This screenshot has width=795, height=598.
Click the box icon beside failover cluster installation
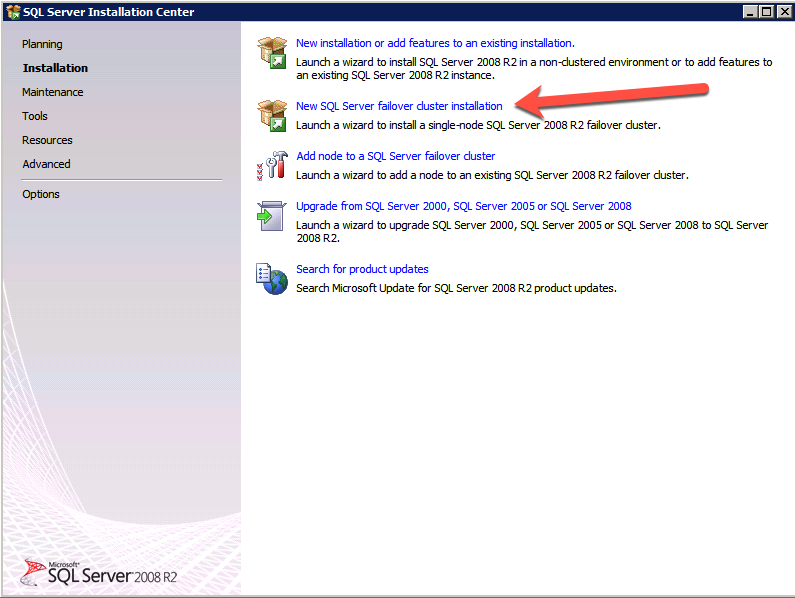click(x=272, y=116)
